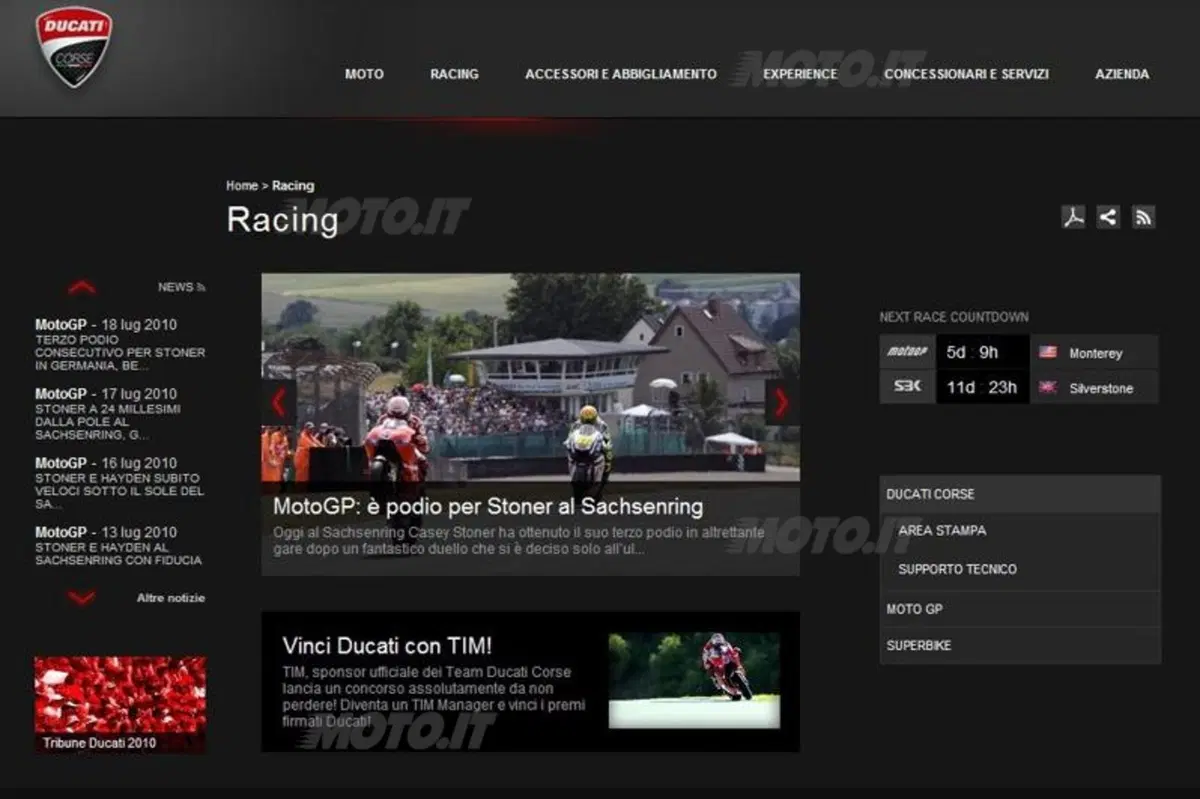Screen dimensions: 1200x799
Task: Open the PDF export icon
Action: 1074,217
